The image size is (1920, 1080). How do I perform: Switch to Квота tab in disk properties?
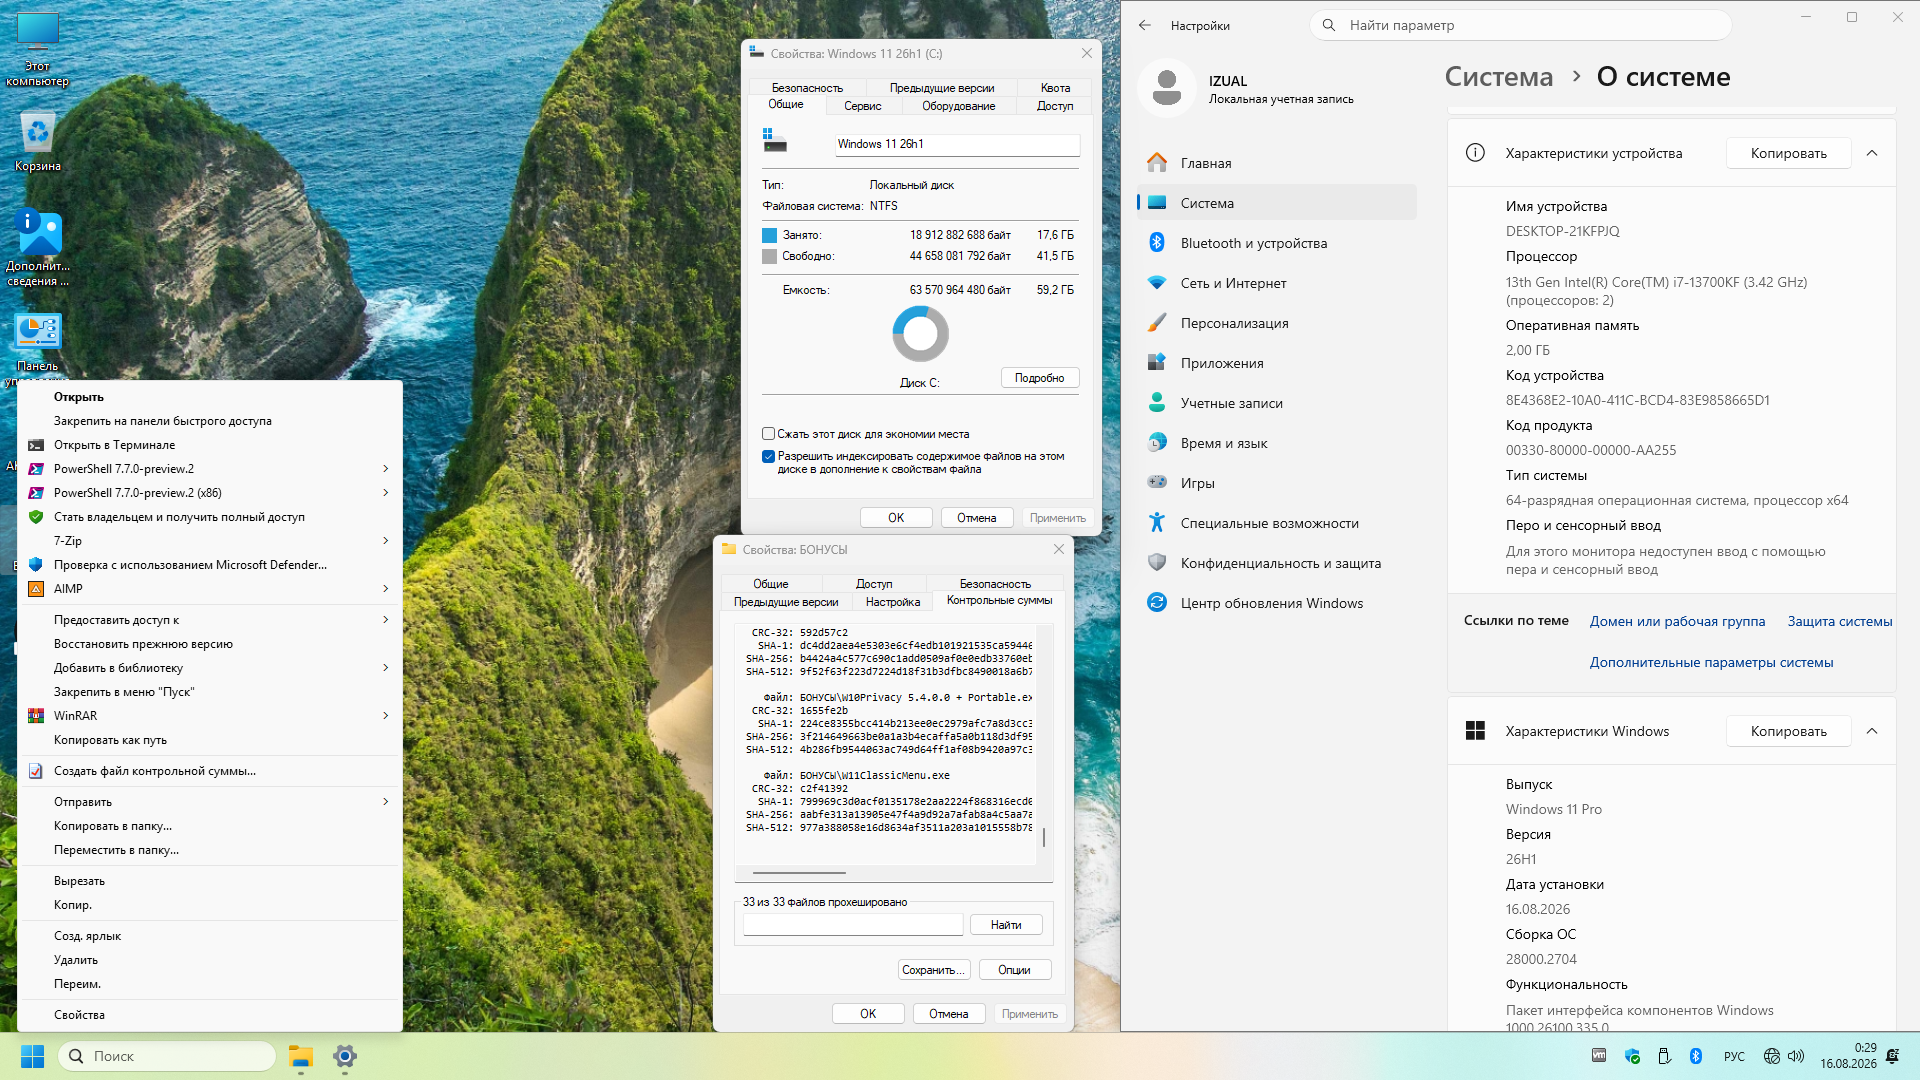[1055, 88]
